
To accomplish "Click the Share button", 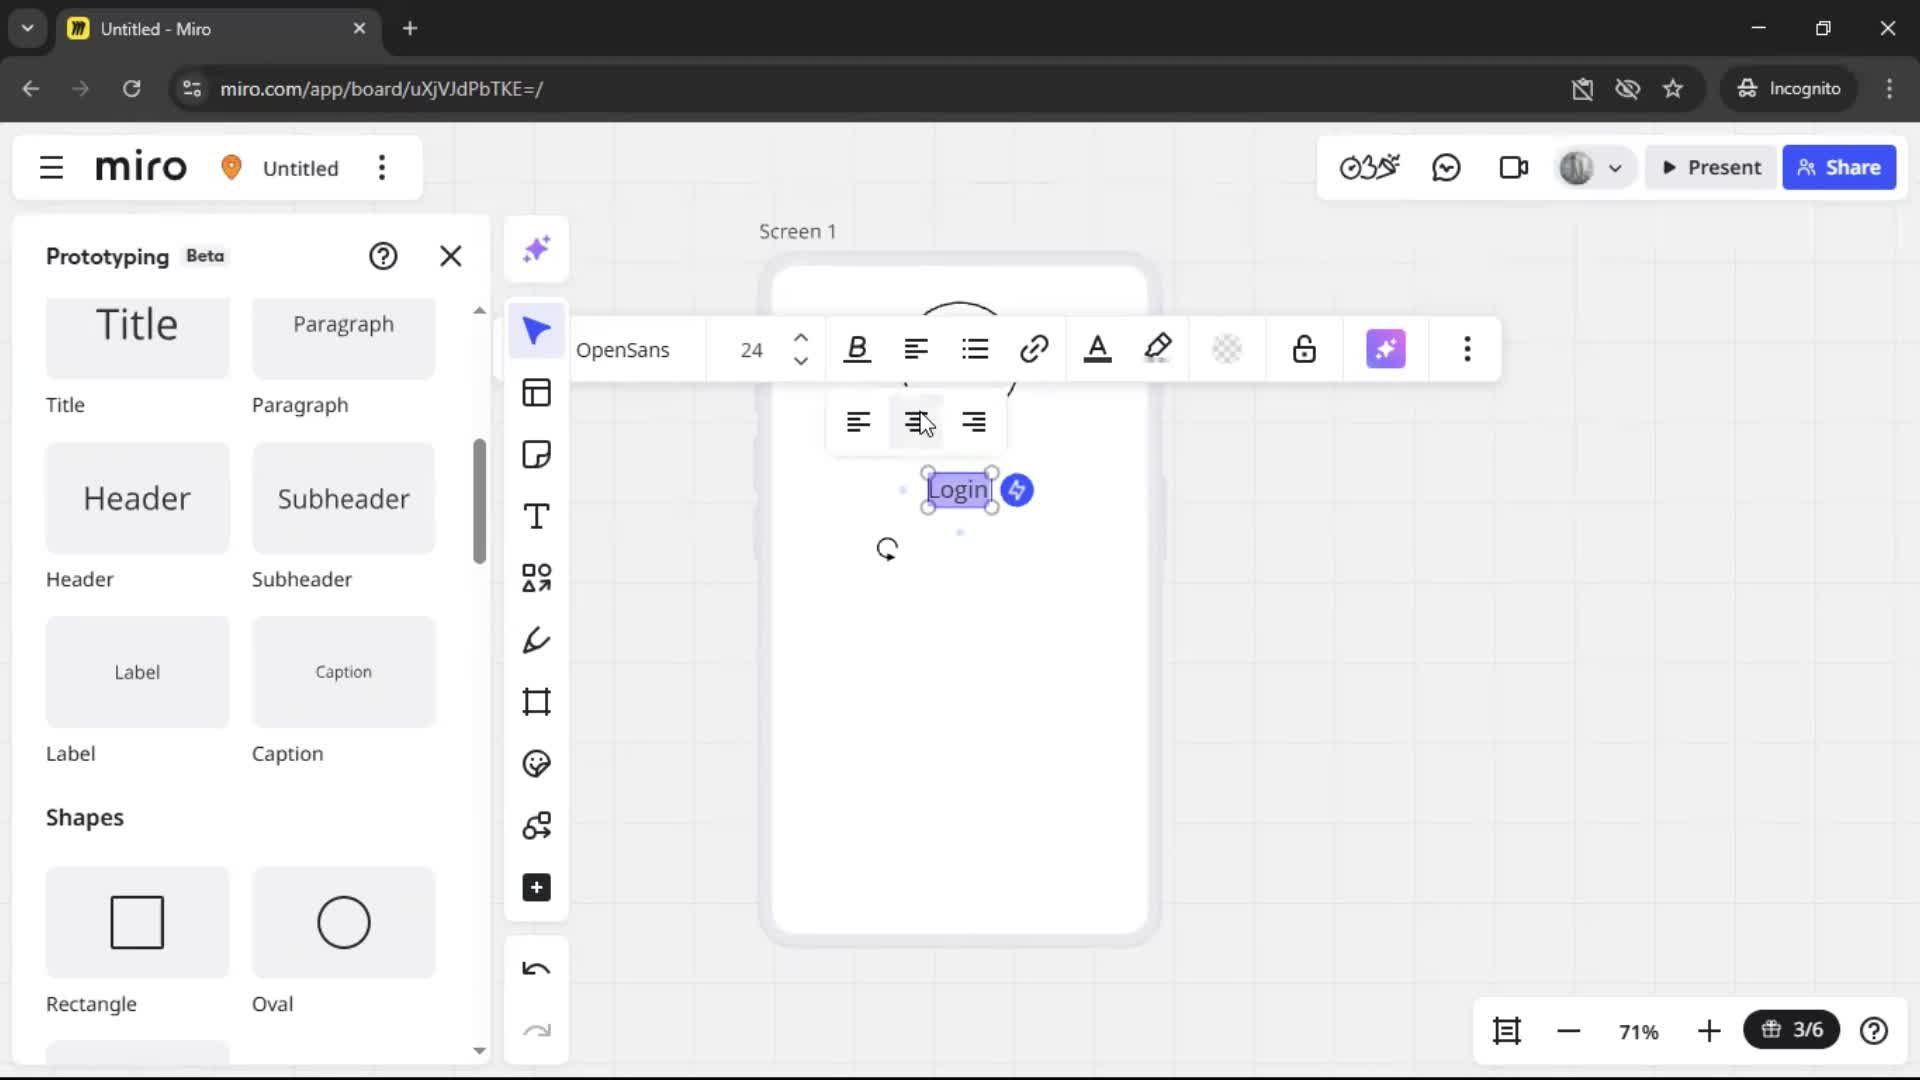I will point(1839,167).
